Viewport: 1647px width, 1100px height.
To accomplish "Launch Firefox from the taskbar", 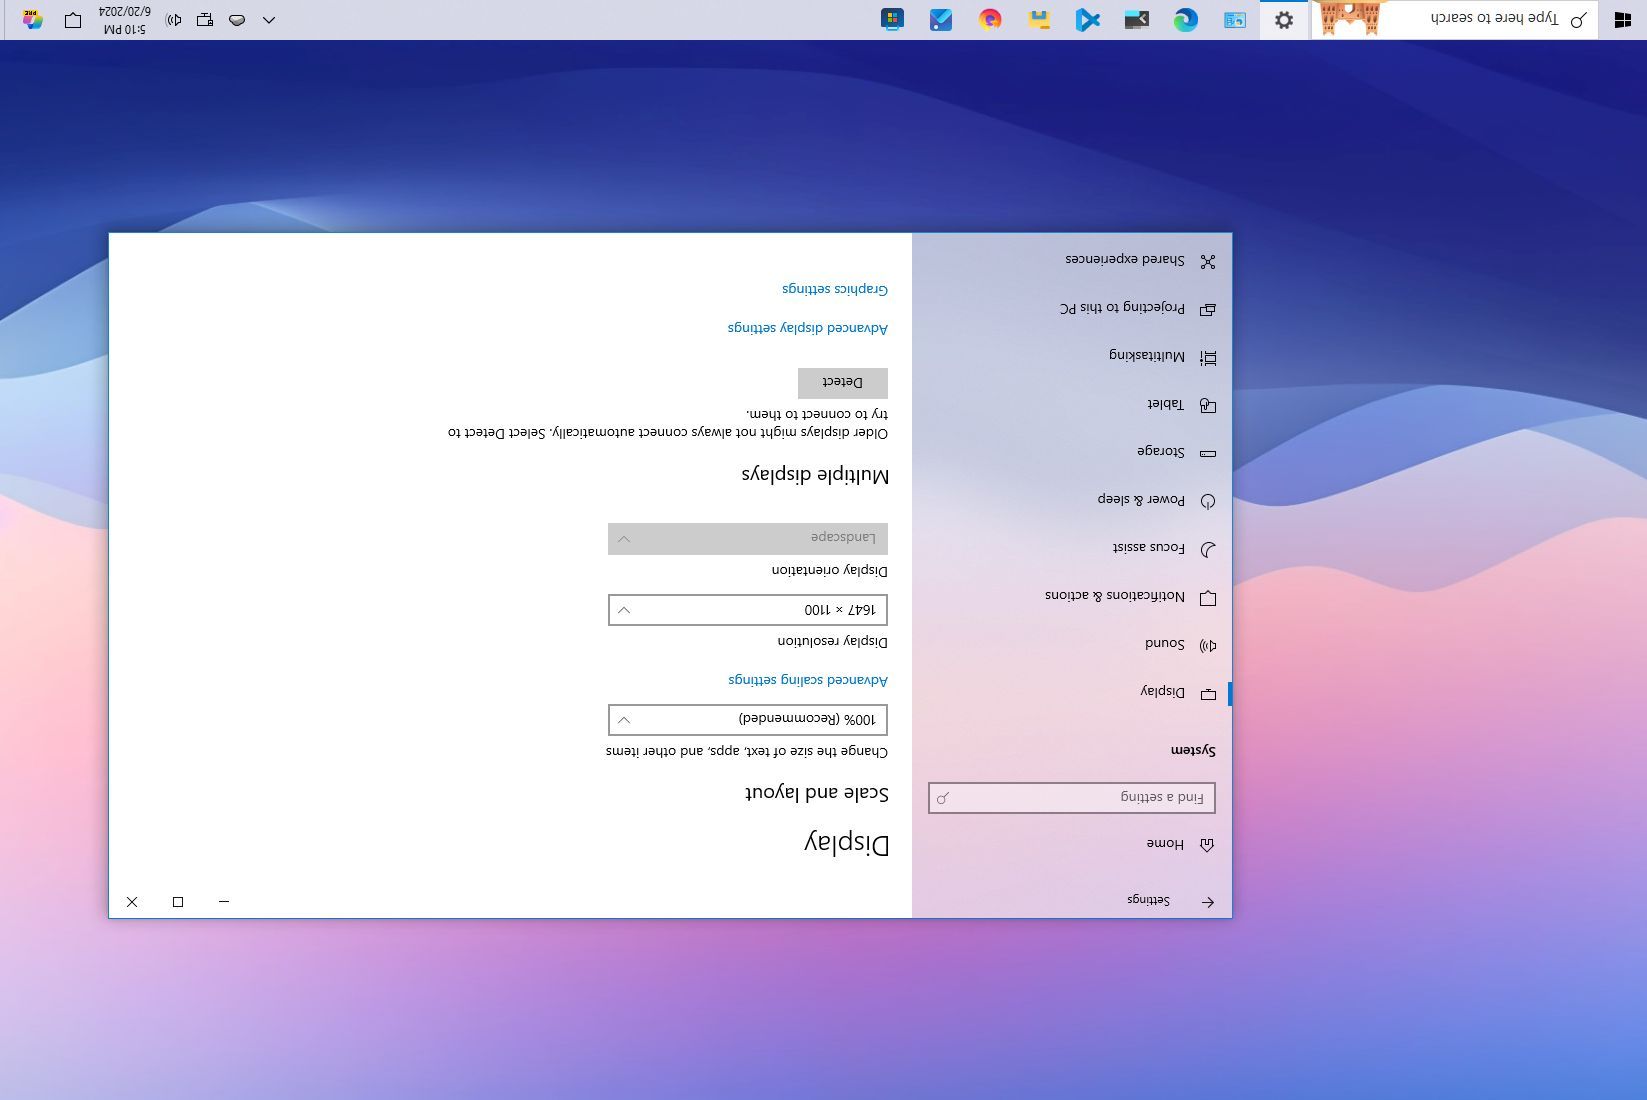I will (989, 19).
